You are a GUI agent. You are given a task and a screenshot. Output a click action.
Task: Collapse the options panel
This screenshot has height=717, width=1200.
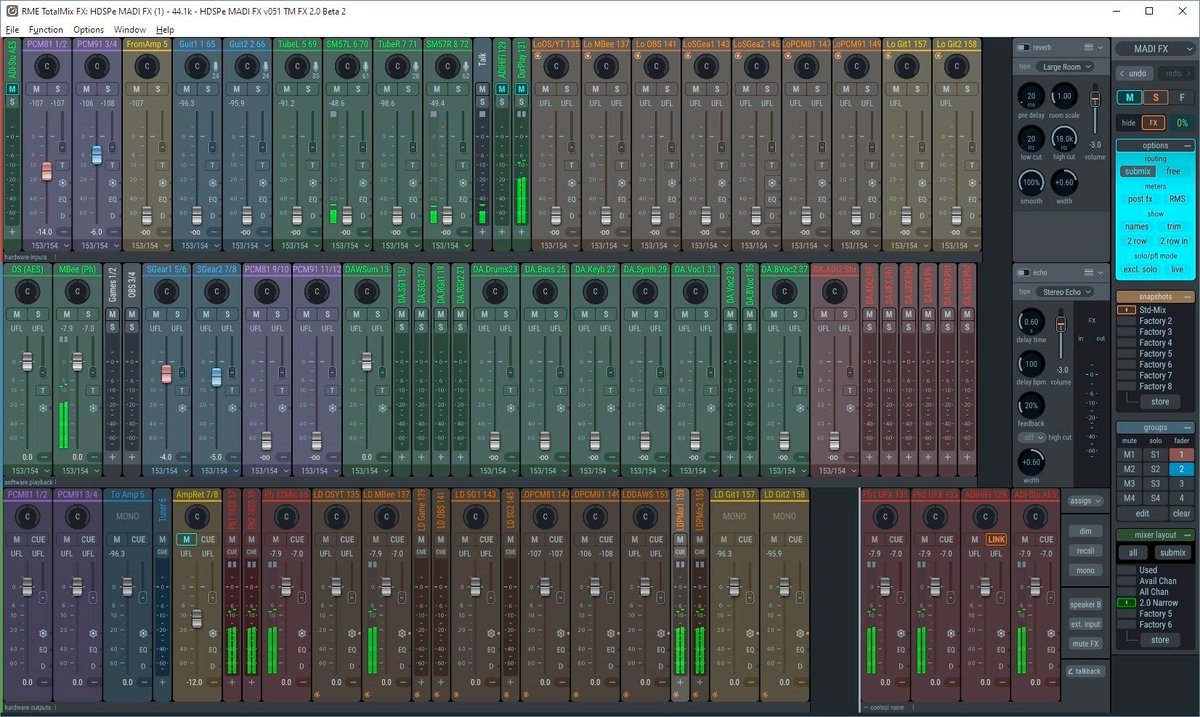(1188, 145)
